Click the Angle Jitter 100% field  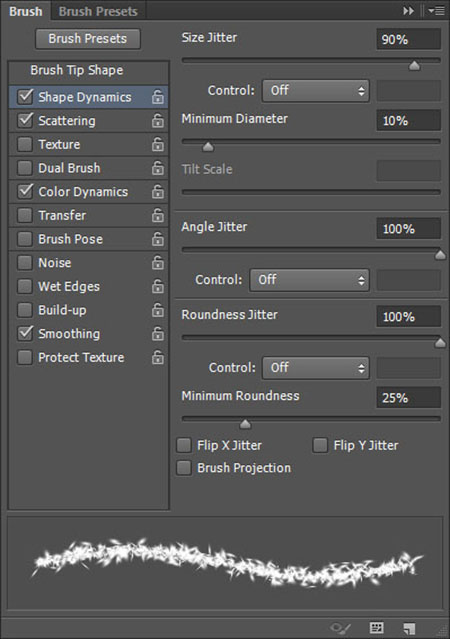[408, 228]
